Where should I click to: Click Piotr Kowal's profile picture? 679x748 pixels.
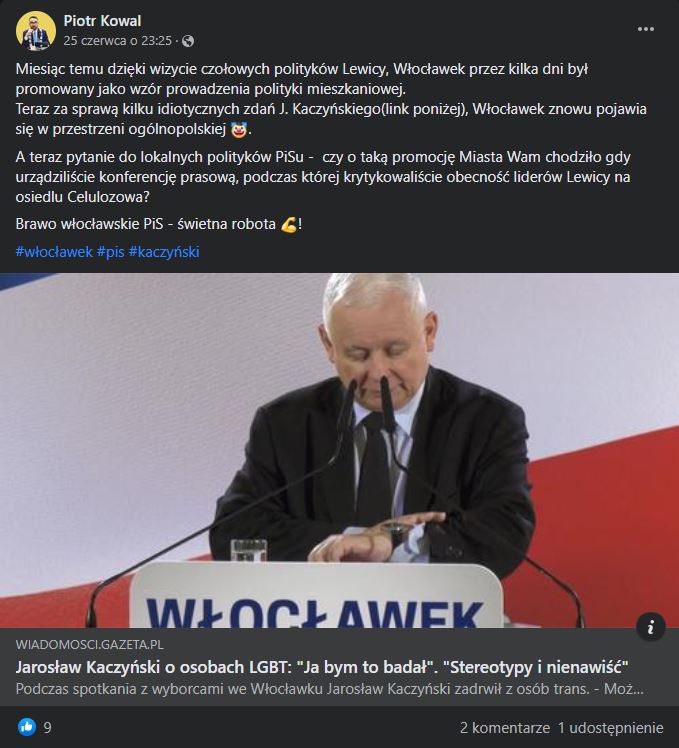[x=35, y=31]
